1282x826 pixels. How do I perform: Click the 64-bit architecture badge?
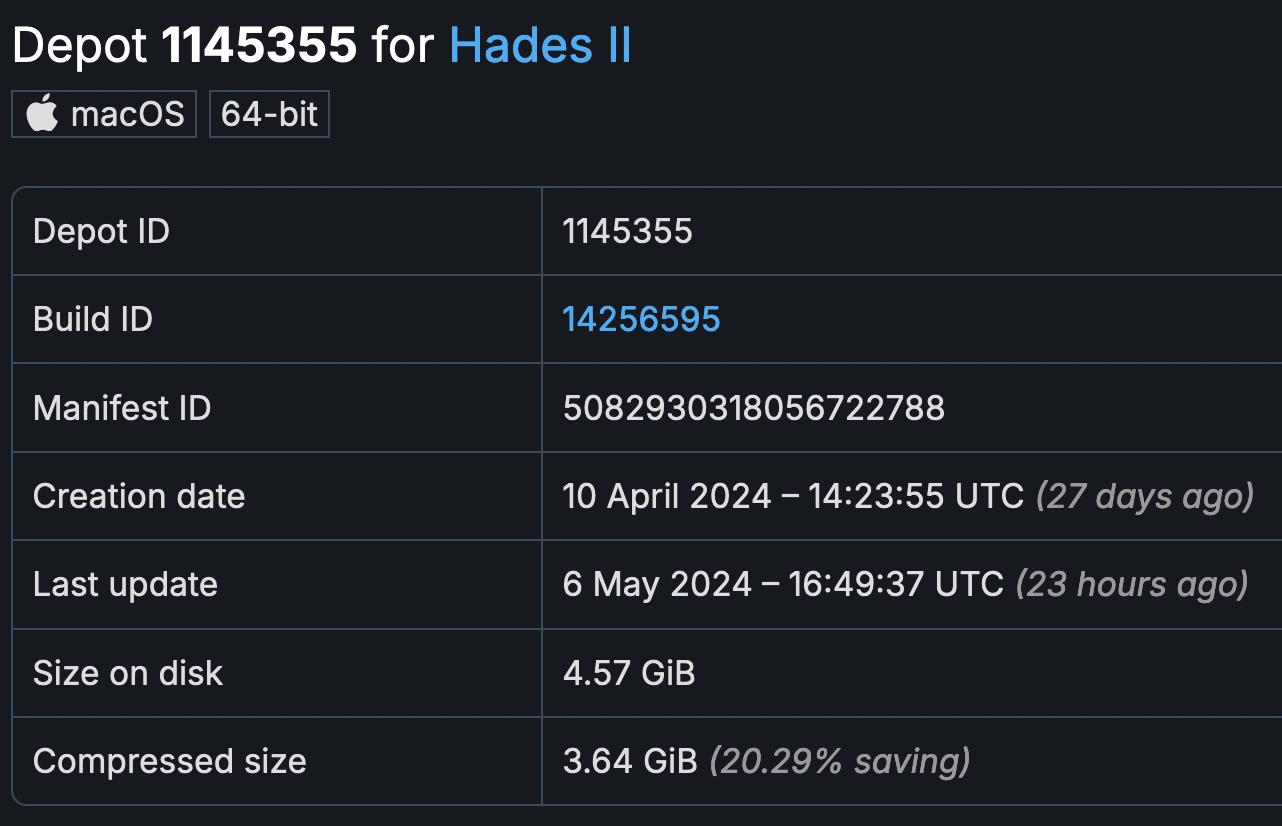269,114
